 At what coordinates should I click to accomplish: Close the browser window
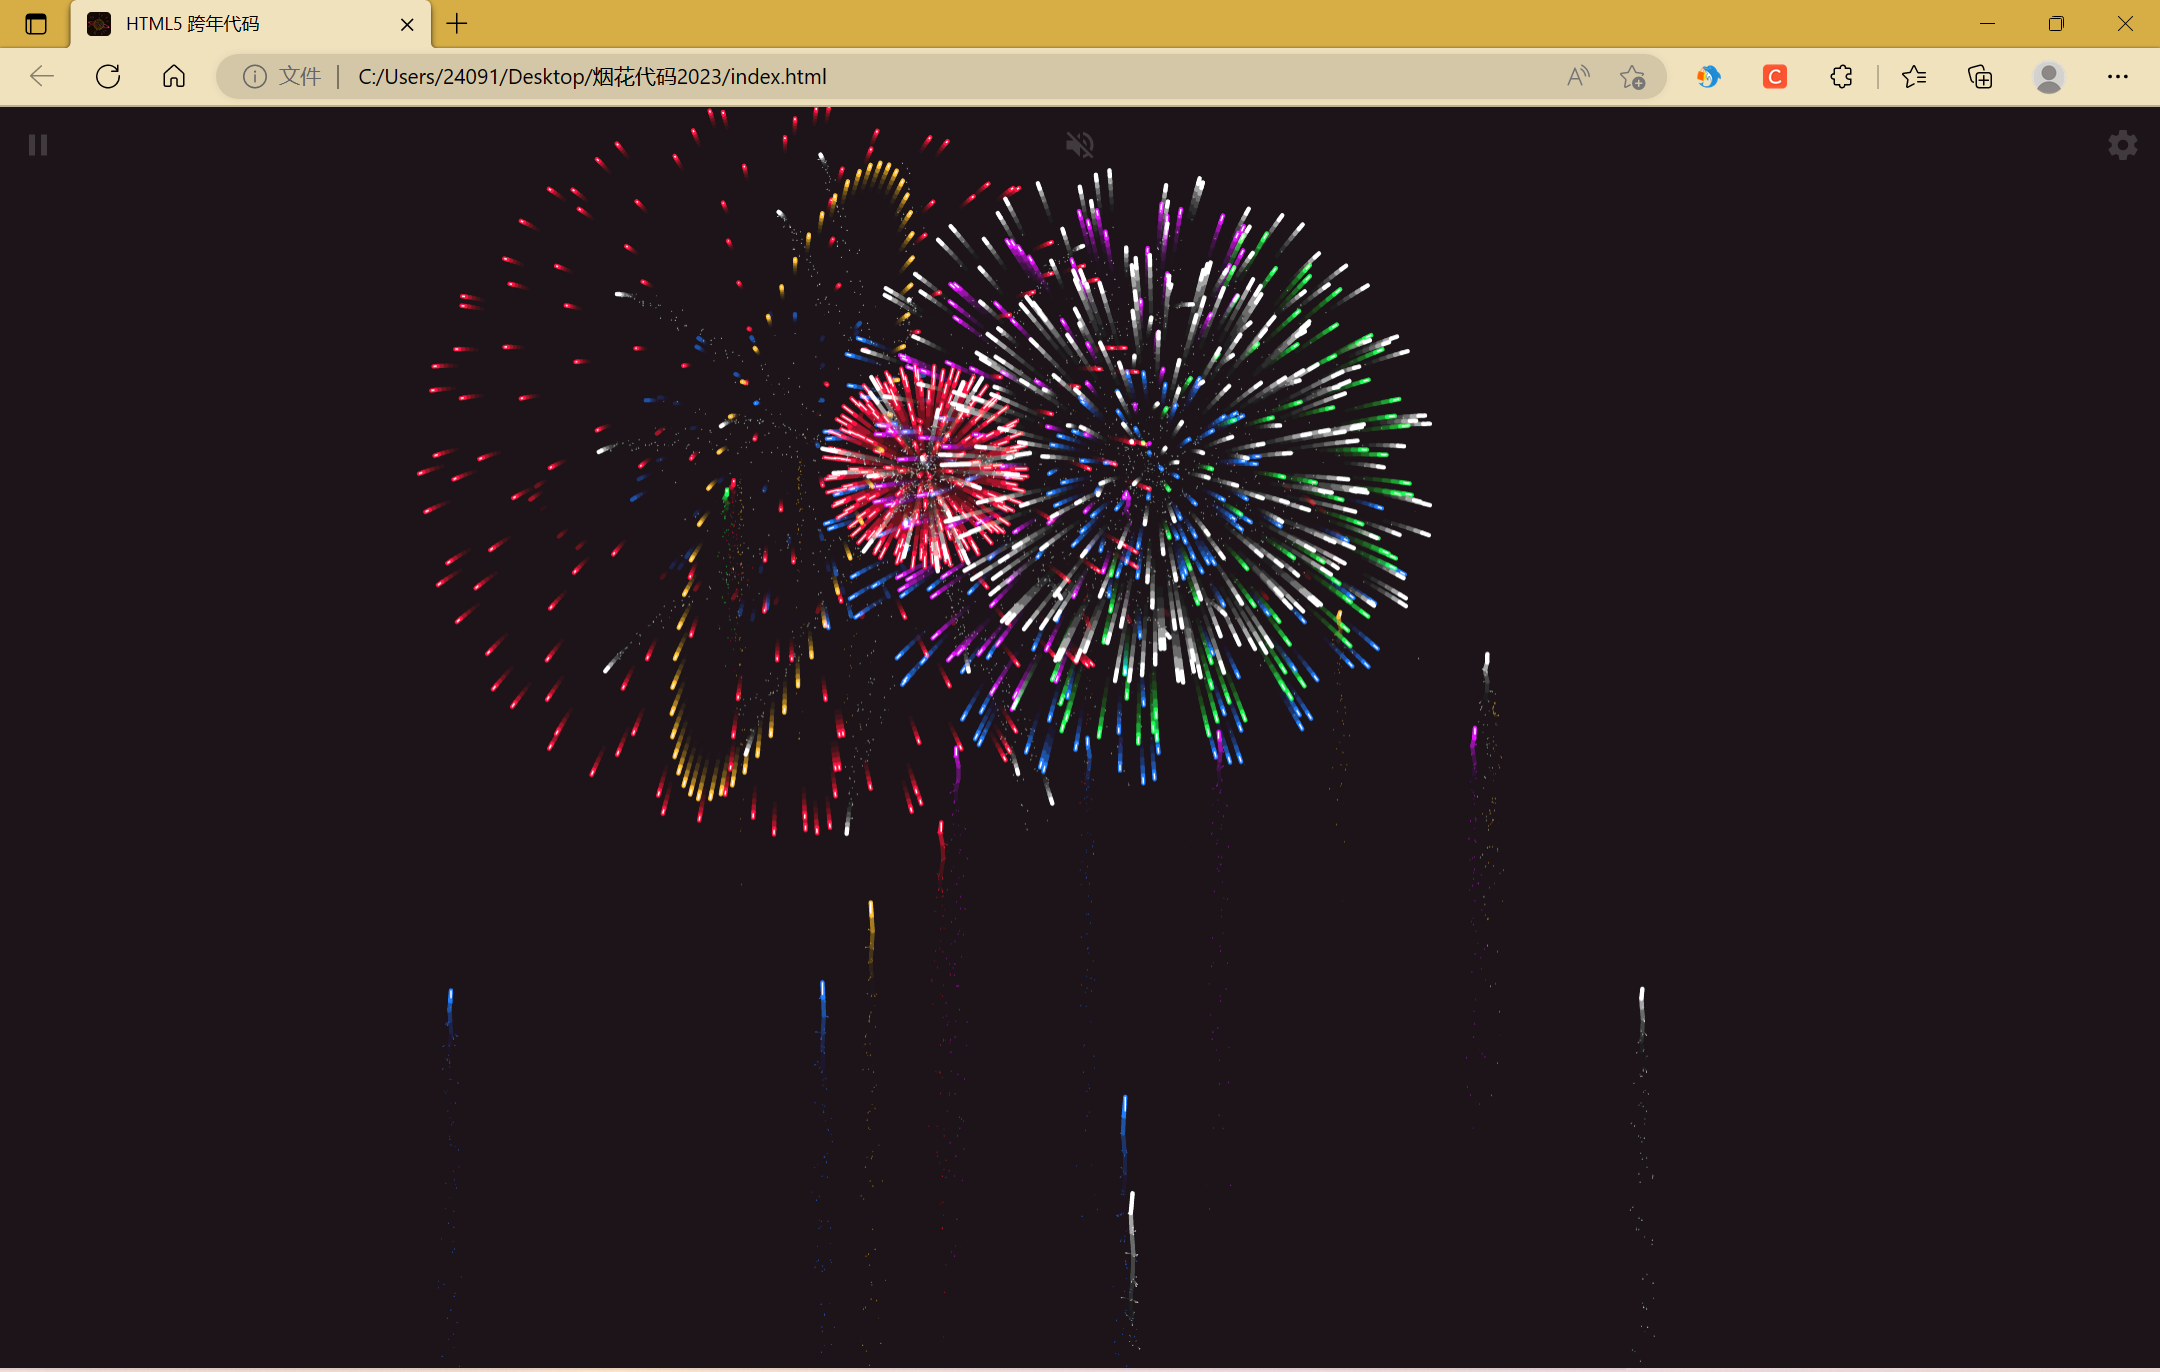(x=2125, y=23)
